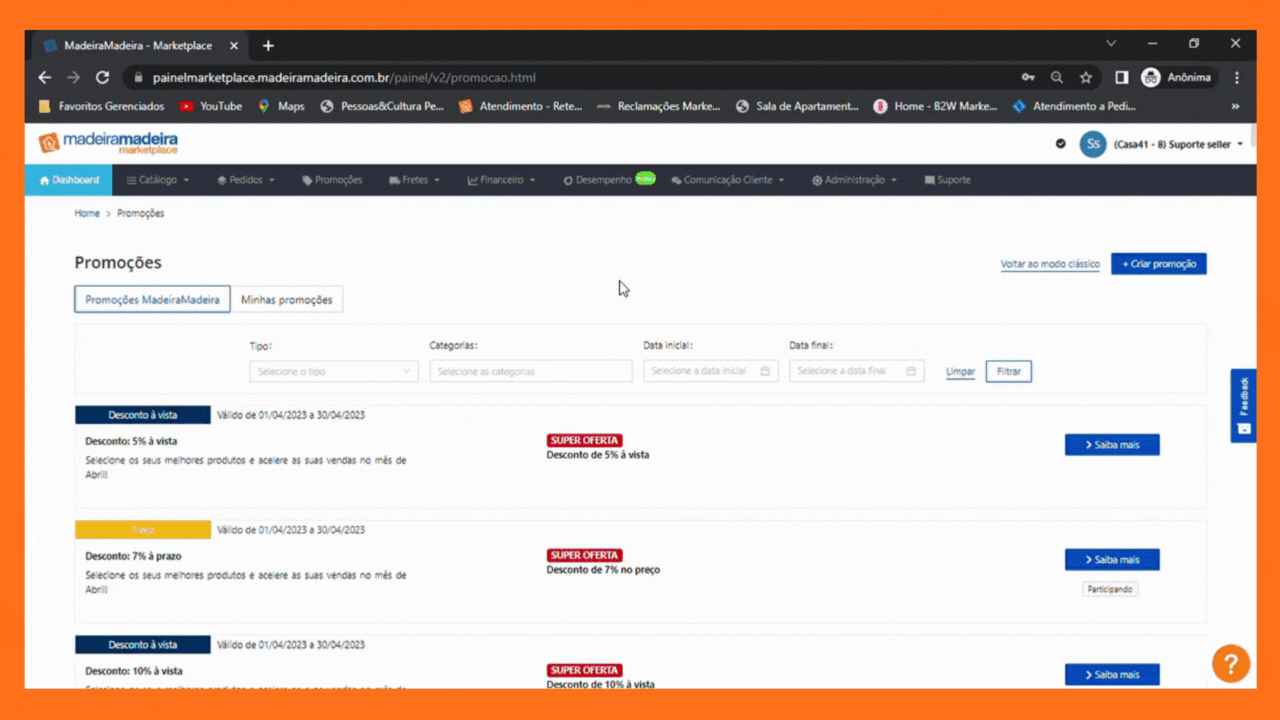The height and width of the screenshot is (720, 1280).
Task: Click Saiba mais for 5% à vista
Action: pyautogui.click(x=1112, y=445)
